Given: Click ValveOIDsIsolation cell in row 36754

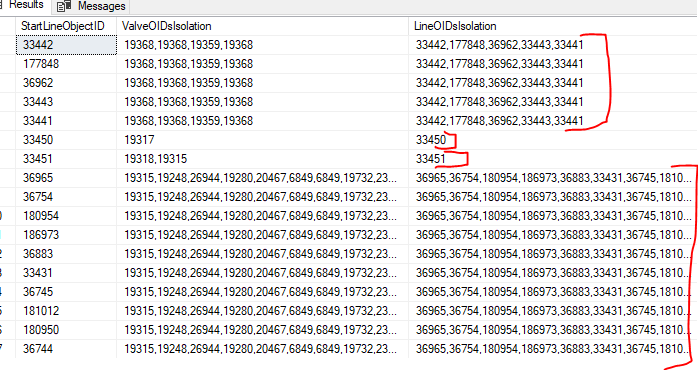Looking at the screenshot, I should click(263, 197).
